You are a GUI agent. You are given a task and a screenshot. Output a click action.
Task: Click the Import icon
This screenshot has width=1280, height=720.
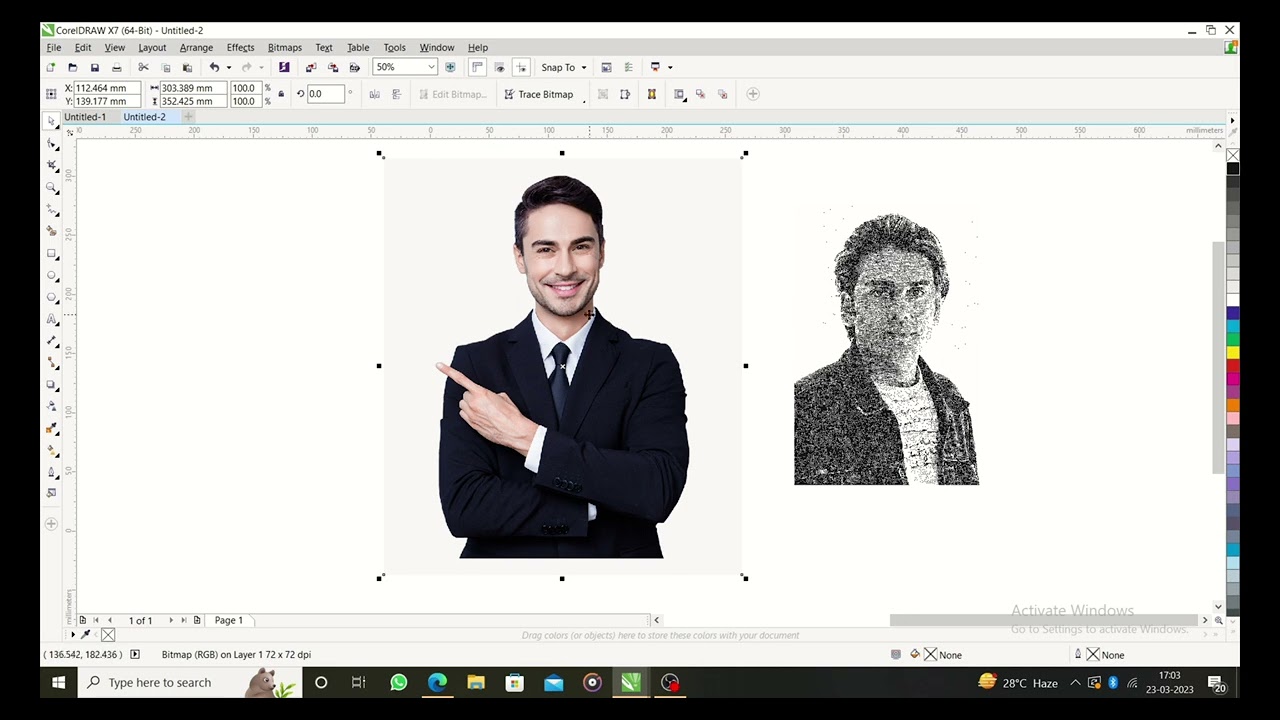311,67
